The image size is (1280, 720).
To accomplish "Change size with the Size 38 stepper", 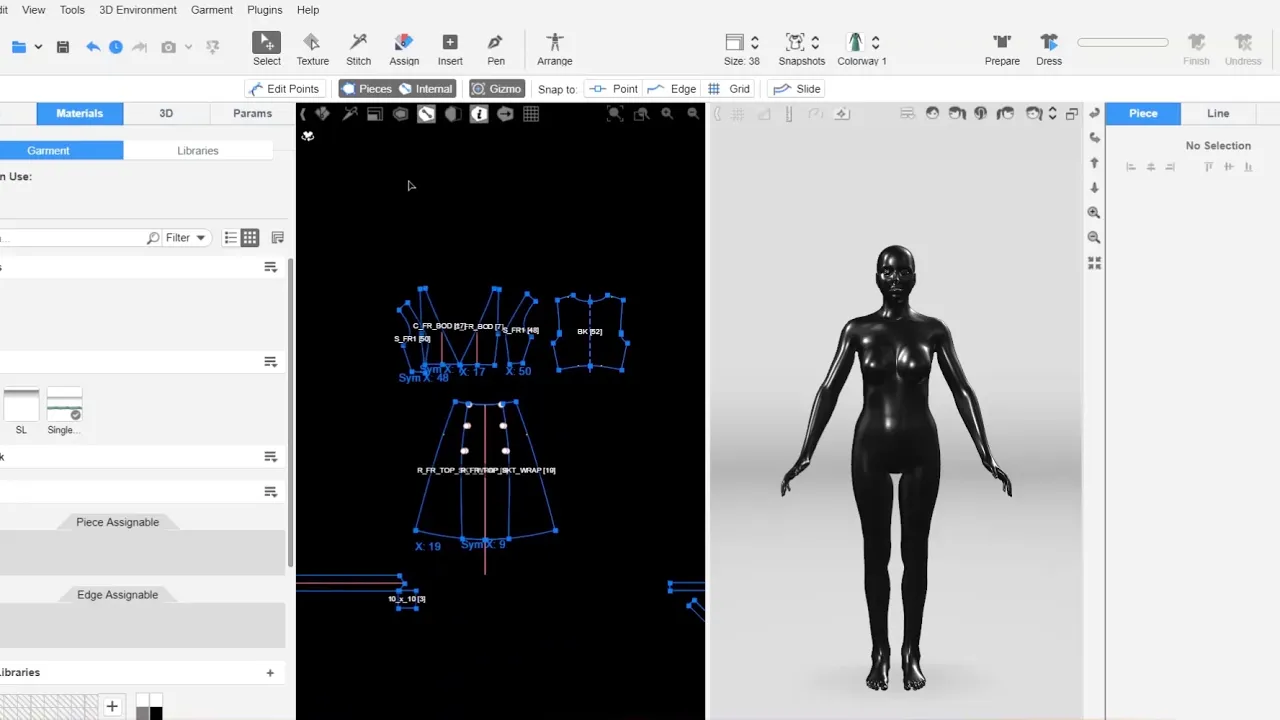I will click(755, 42).
